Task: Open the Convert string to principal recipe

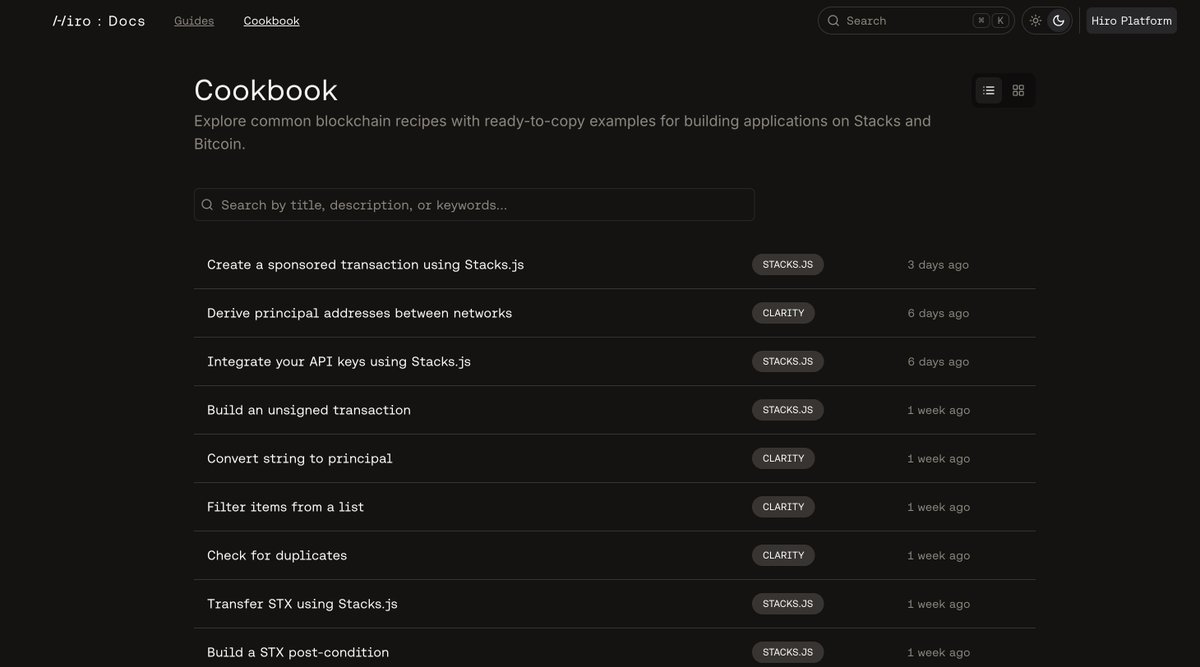Action: 299,458
